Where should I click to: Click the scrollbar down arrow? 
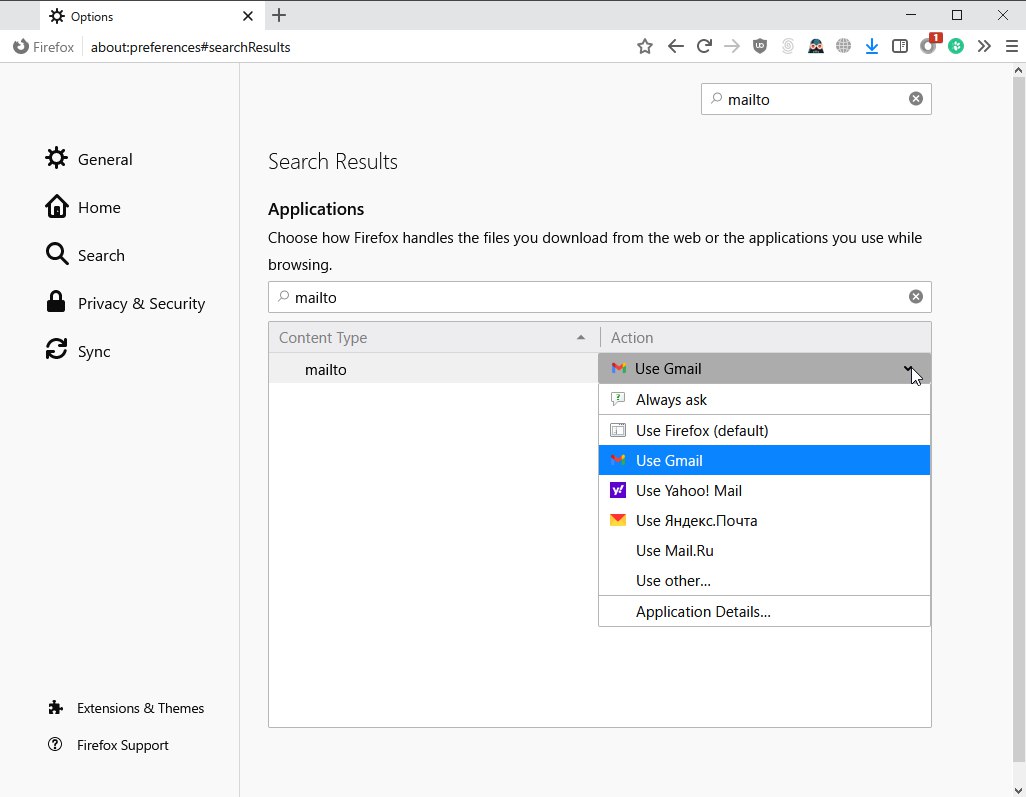pyautogui.click(x=1018, y=790)
